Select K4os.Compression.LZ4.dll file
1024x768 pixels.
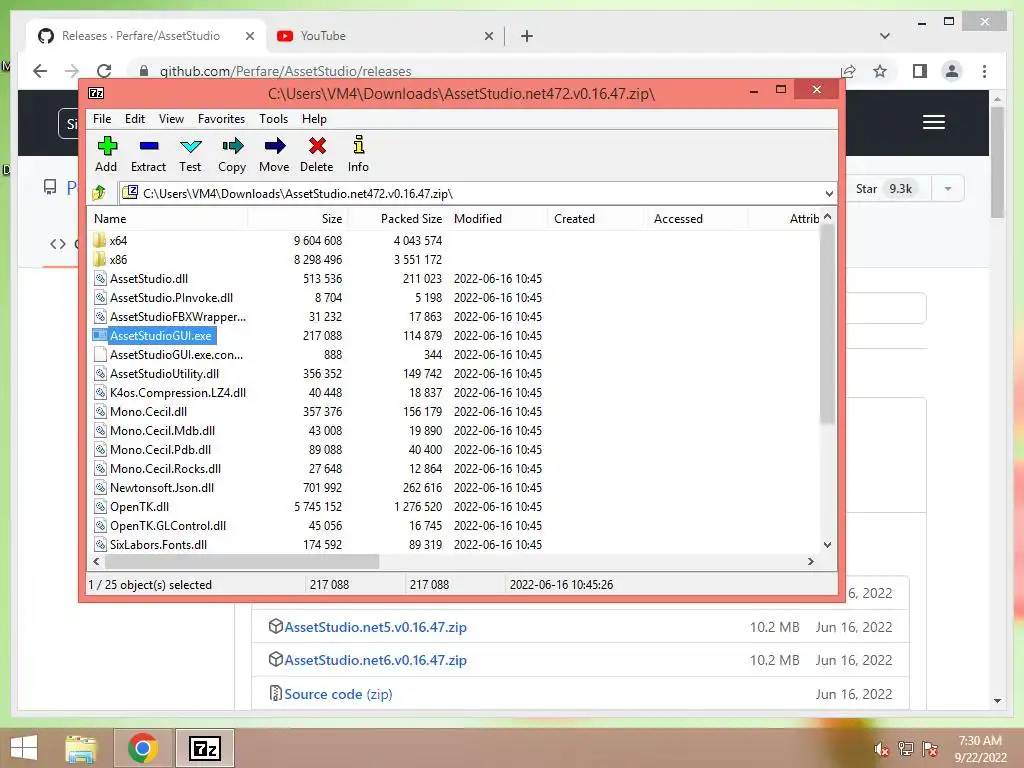[178, 392]
